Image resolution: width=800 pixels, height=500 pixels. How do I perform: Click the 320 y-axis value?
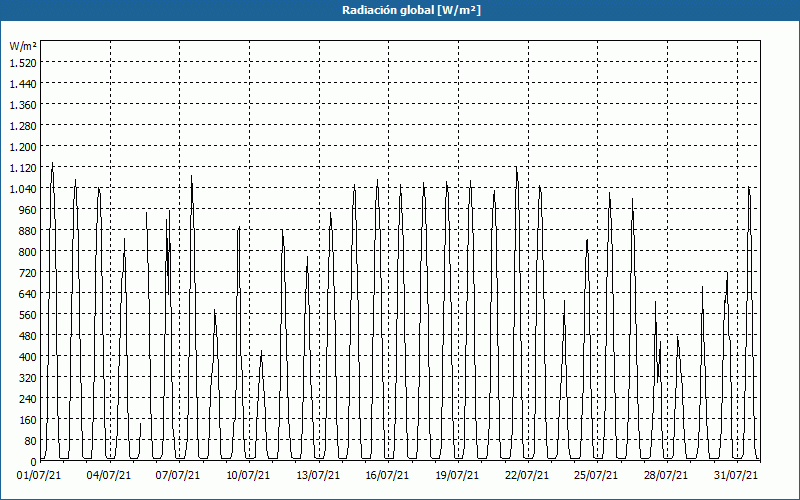click(28, 378)
